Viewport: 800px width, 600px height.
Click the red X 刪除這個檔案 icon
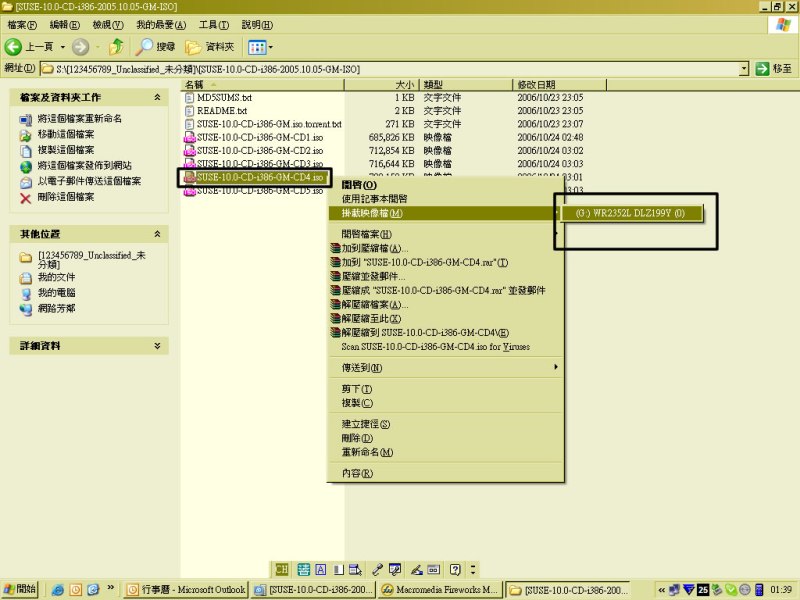26,198
